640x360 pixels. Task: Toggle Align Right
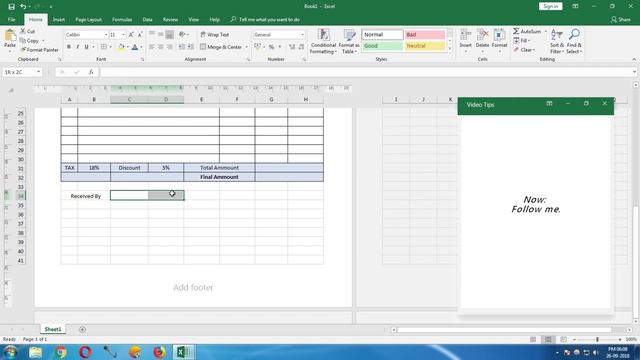tap(169, 47)
